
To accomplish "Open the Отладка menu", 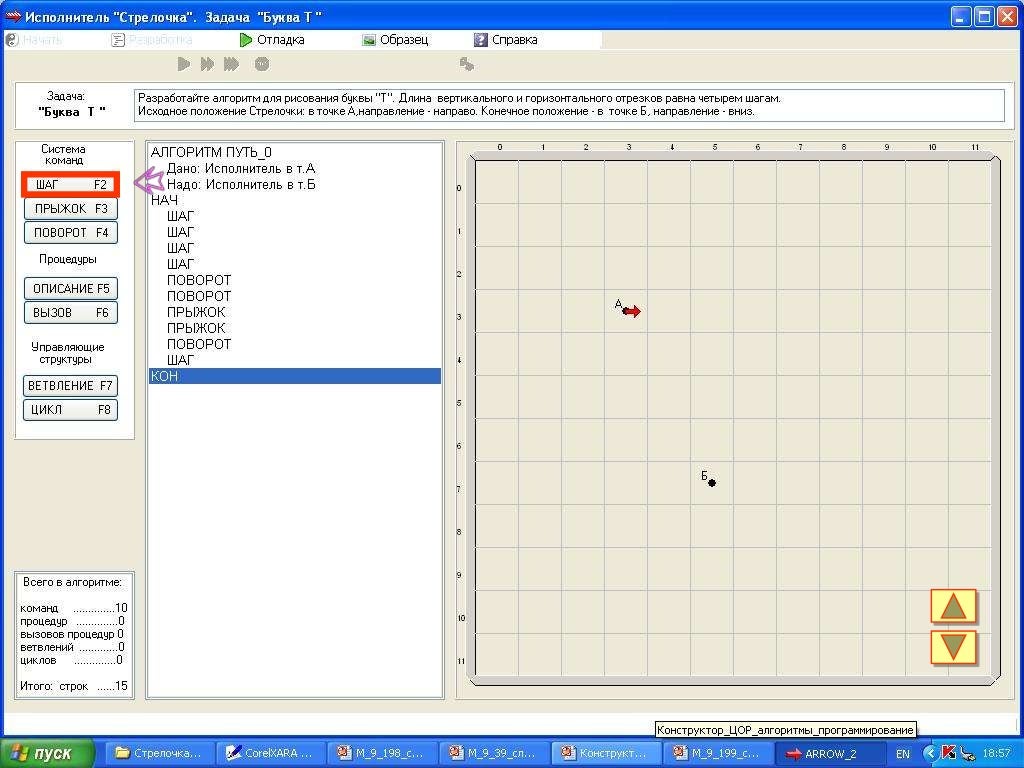I will tap(271, 40).
